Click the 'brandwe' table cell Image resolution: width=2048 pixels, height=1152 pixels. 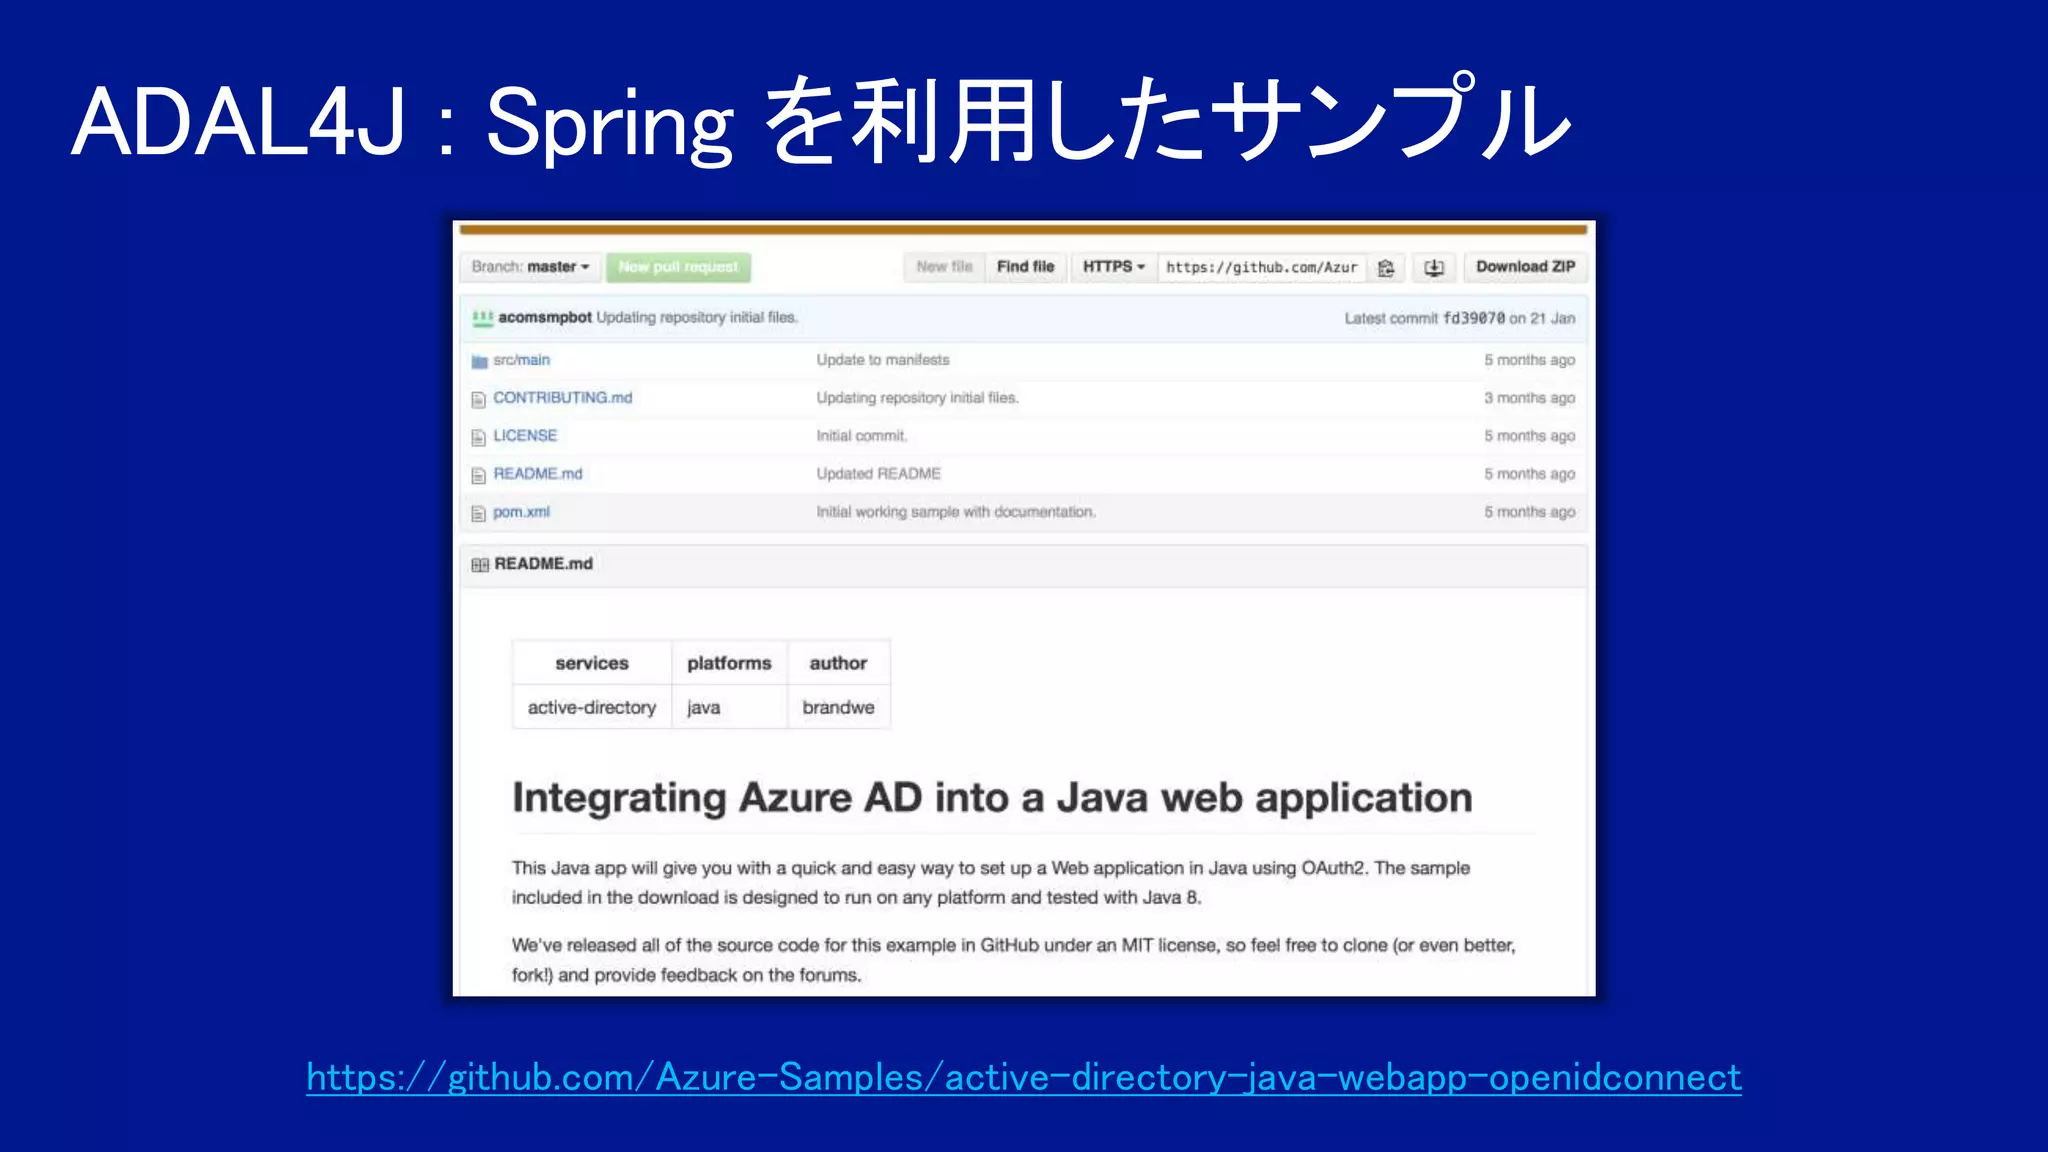838,708
